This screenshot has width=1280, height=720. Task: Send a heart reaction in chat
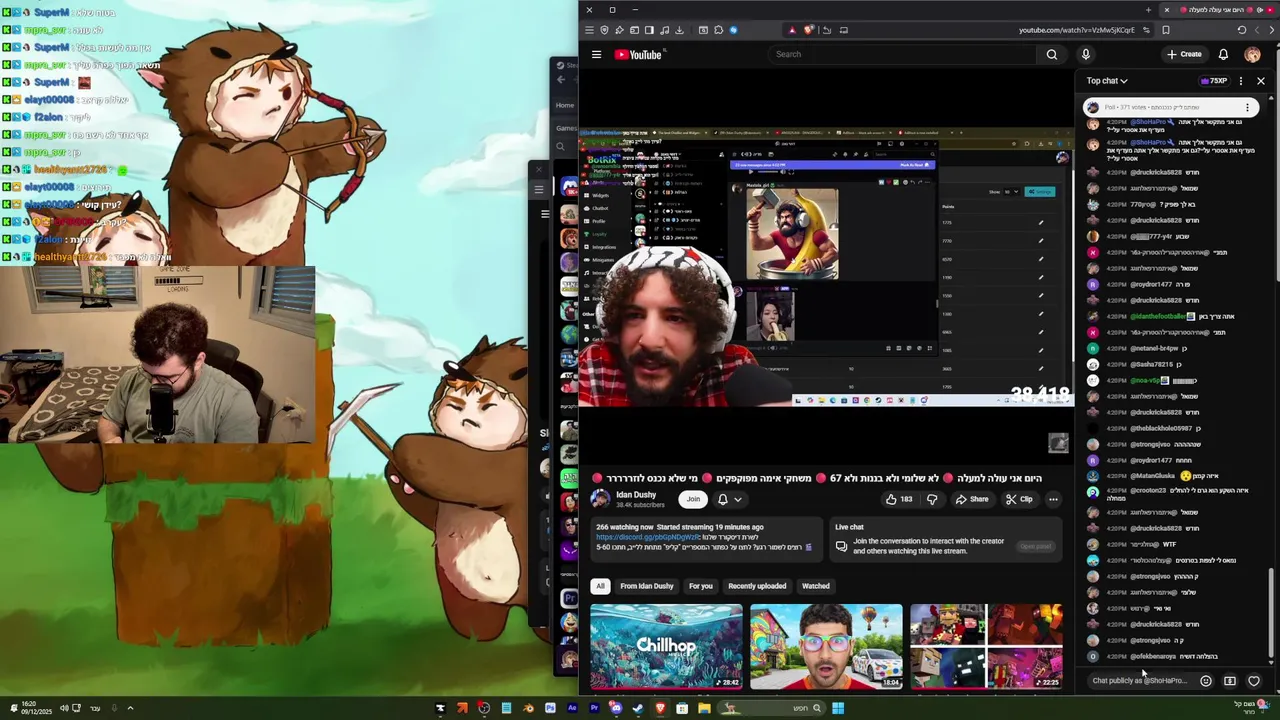click(x=1254, y=681)
